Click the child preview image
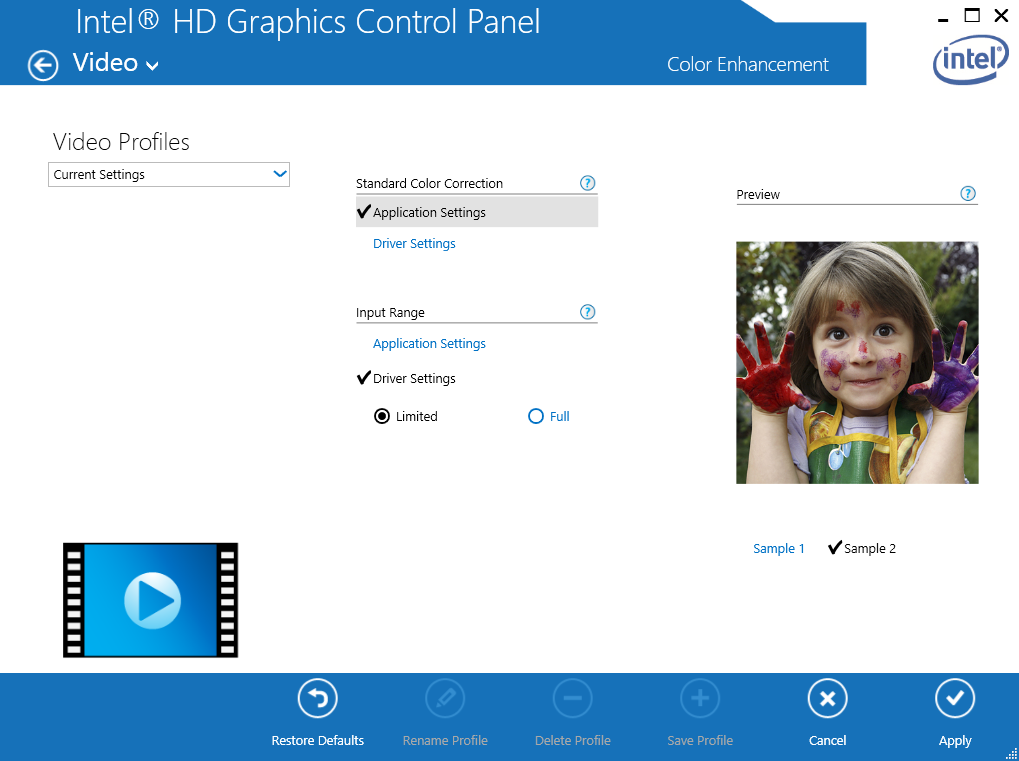Screen dimensions: 1019x761 click(857, 363)
